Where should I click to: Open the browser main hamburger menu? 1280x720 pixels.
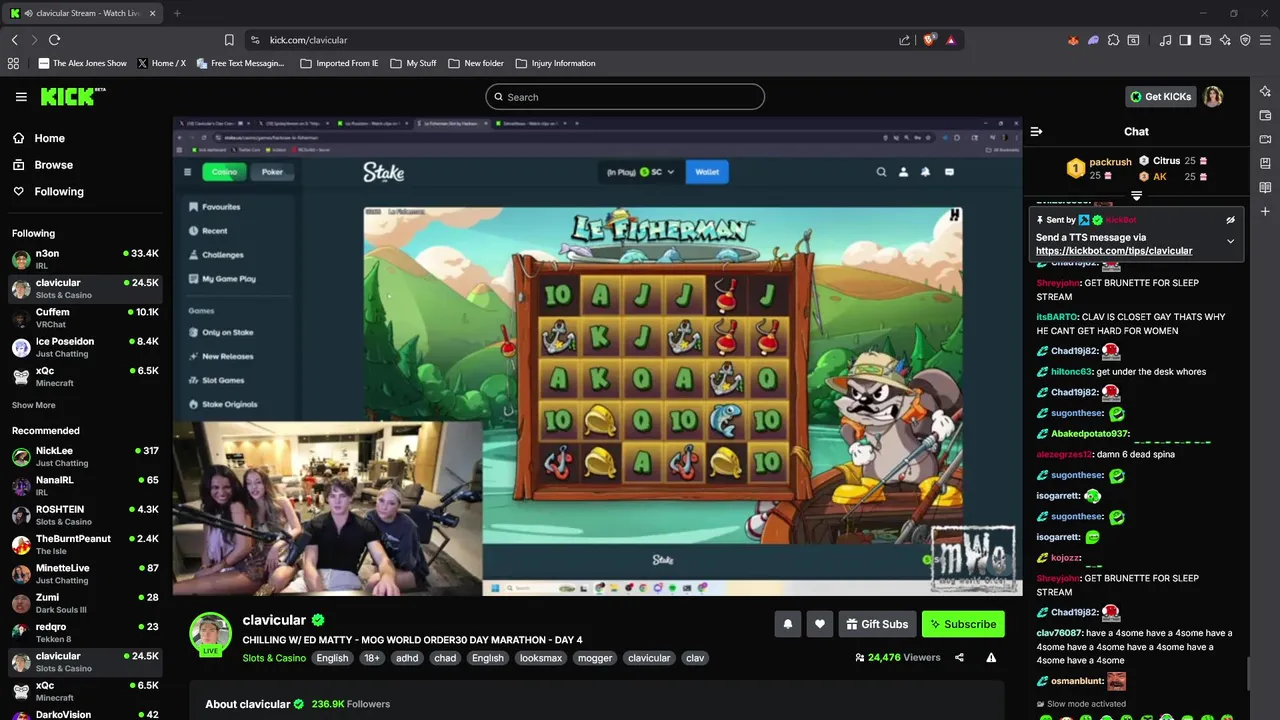tap(1265, 40)
